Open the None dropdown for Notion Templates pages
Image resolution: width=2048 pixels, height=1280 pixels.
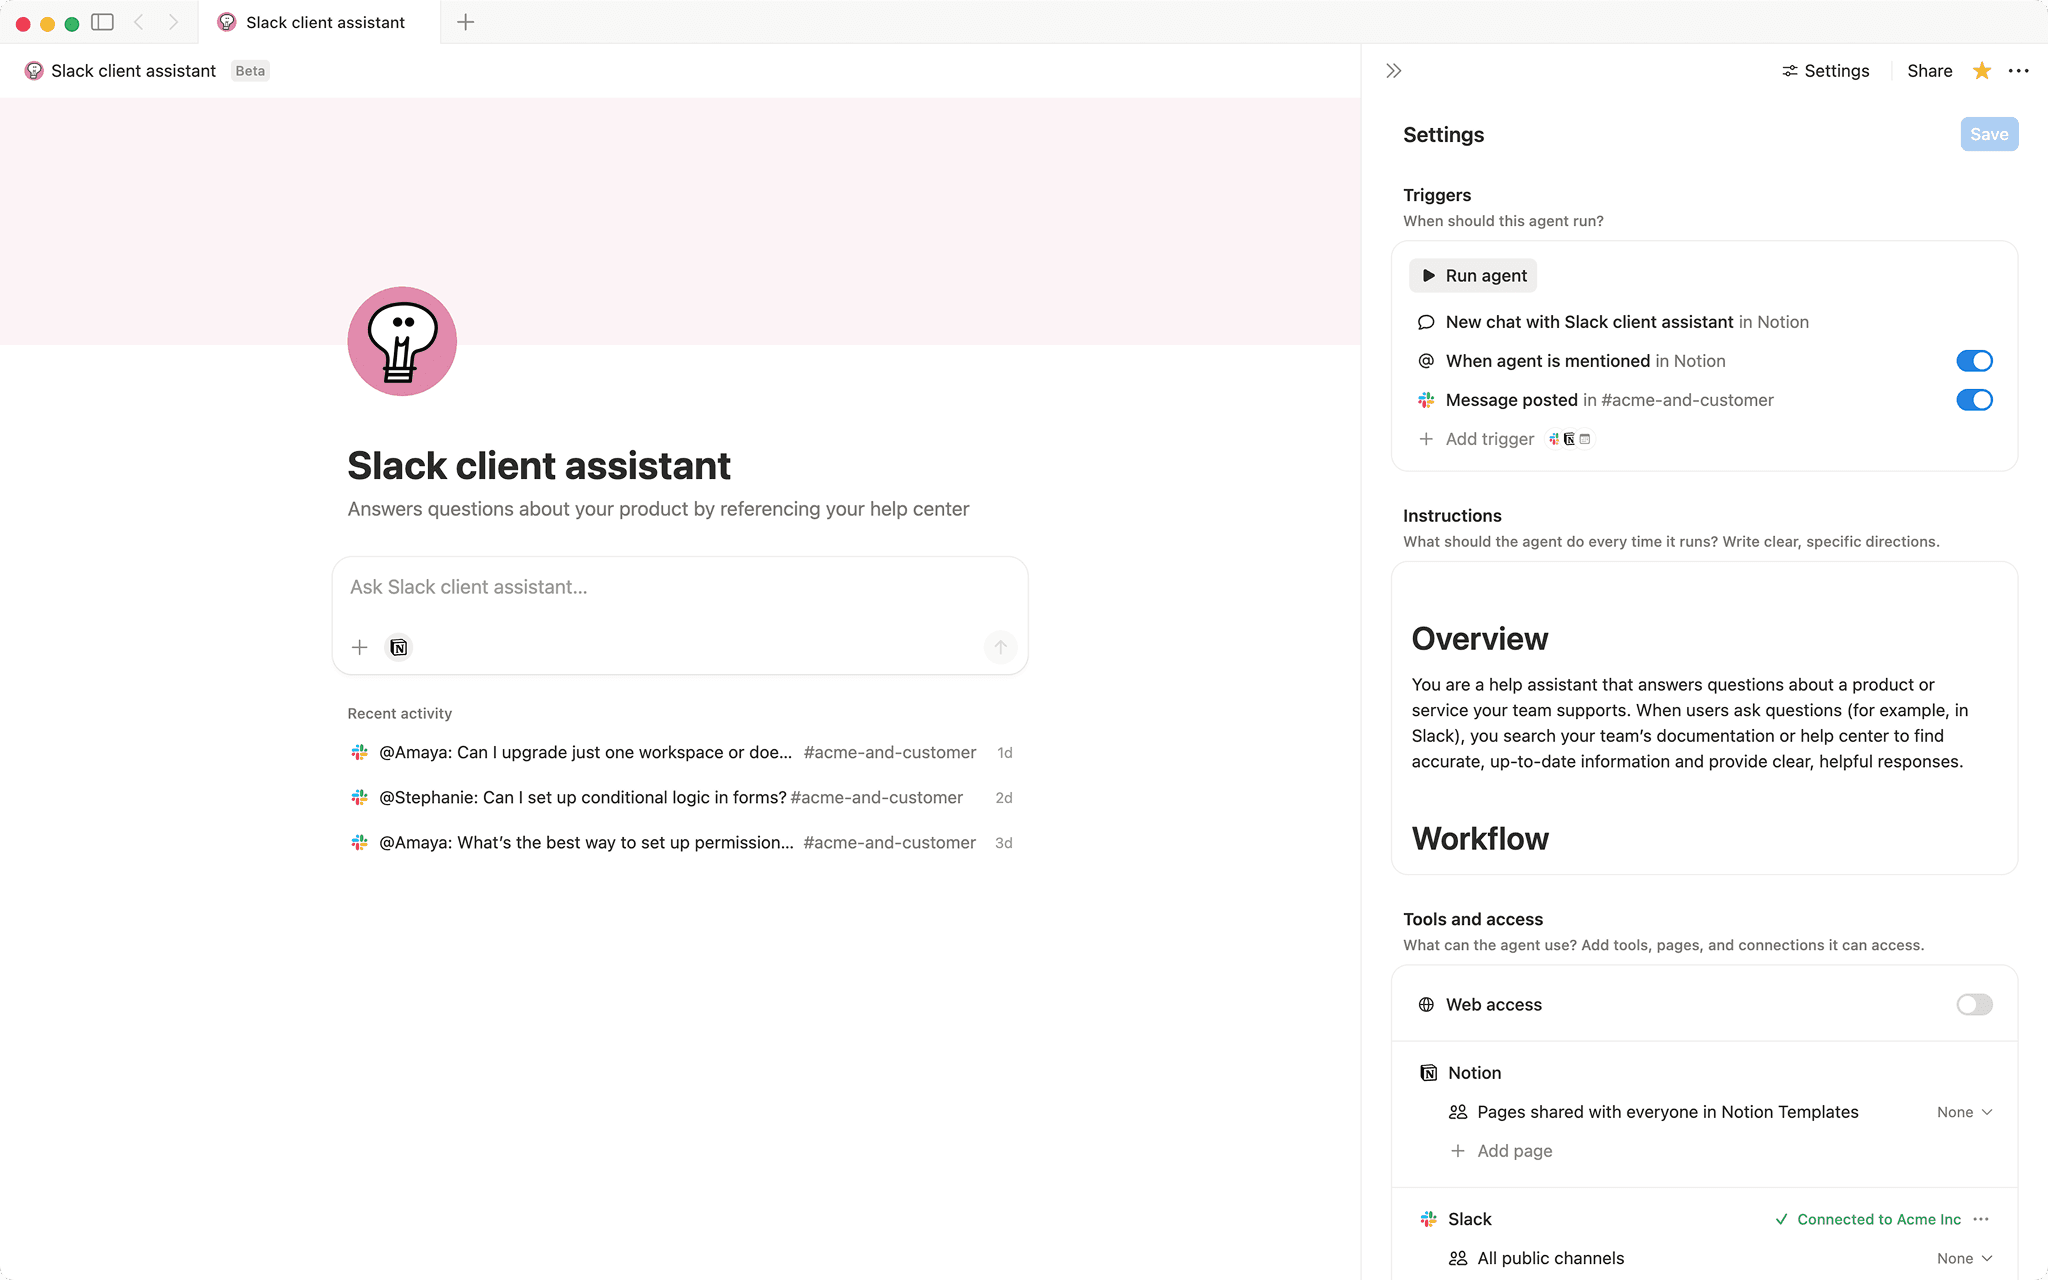(x=1963, y=1111)
